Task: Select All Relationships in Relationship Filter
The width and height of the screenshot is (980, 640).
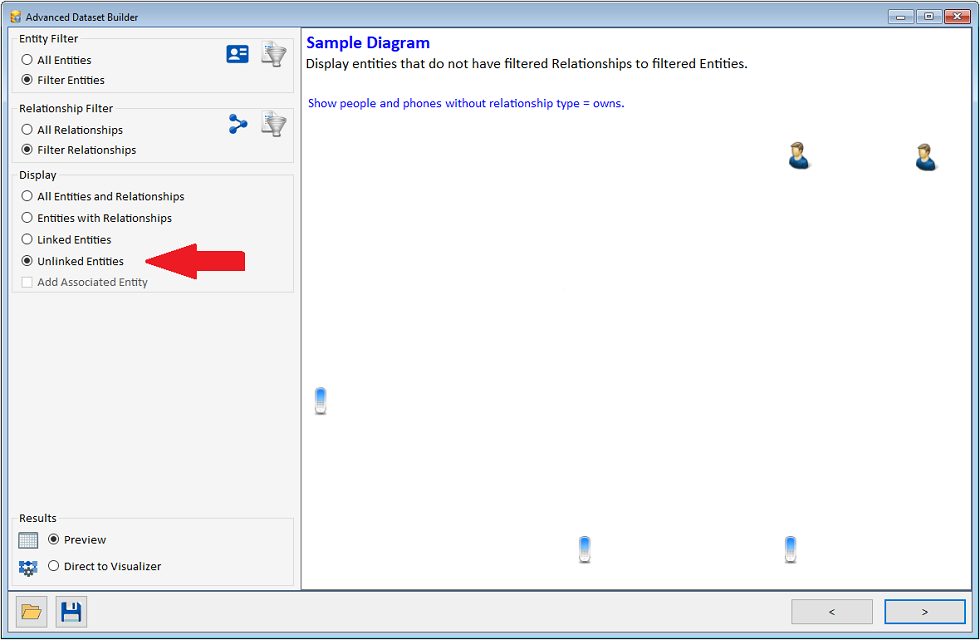Action: tap(27, 130)
